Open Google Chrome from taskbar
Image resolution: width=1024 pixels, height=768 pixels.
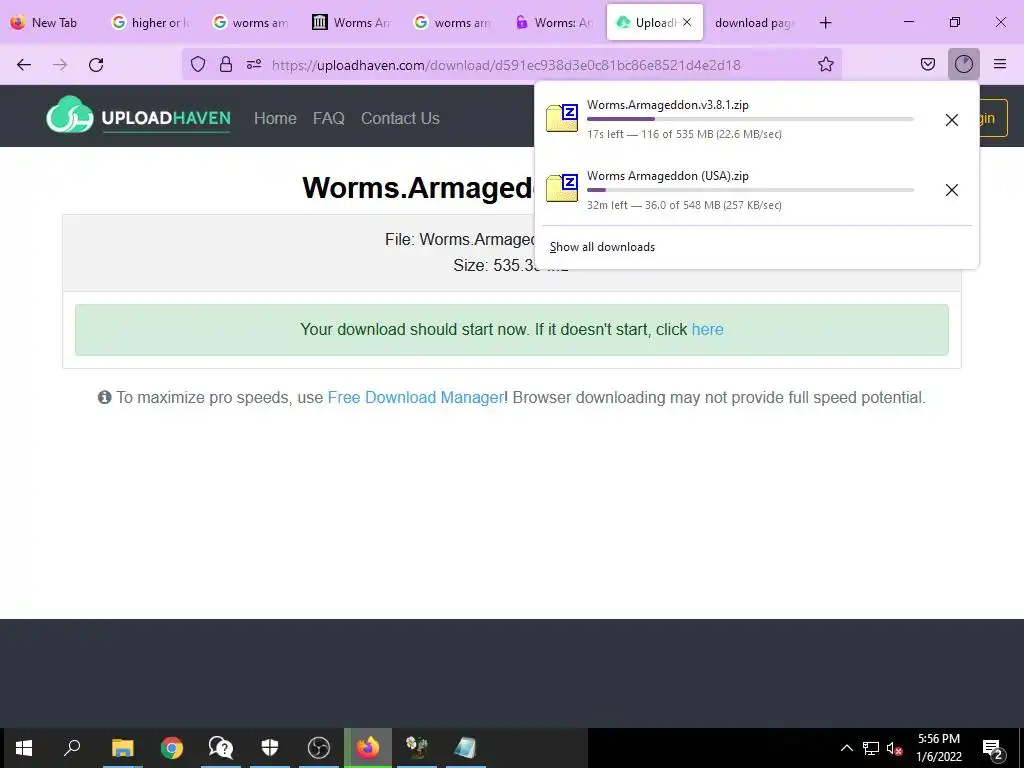(172, 747)
